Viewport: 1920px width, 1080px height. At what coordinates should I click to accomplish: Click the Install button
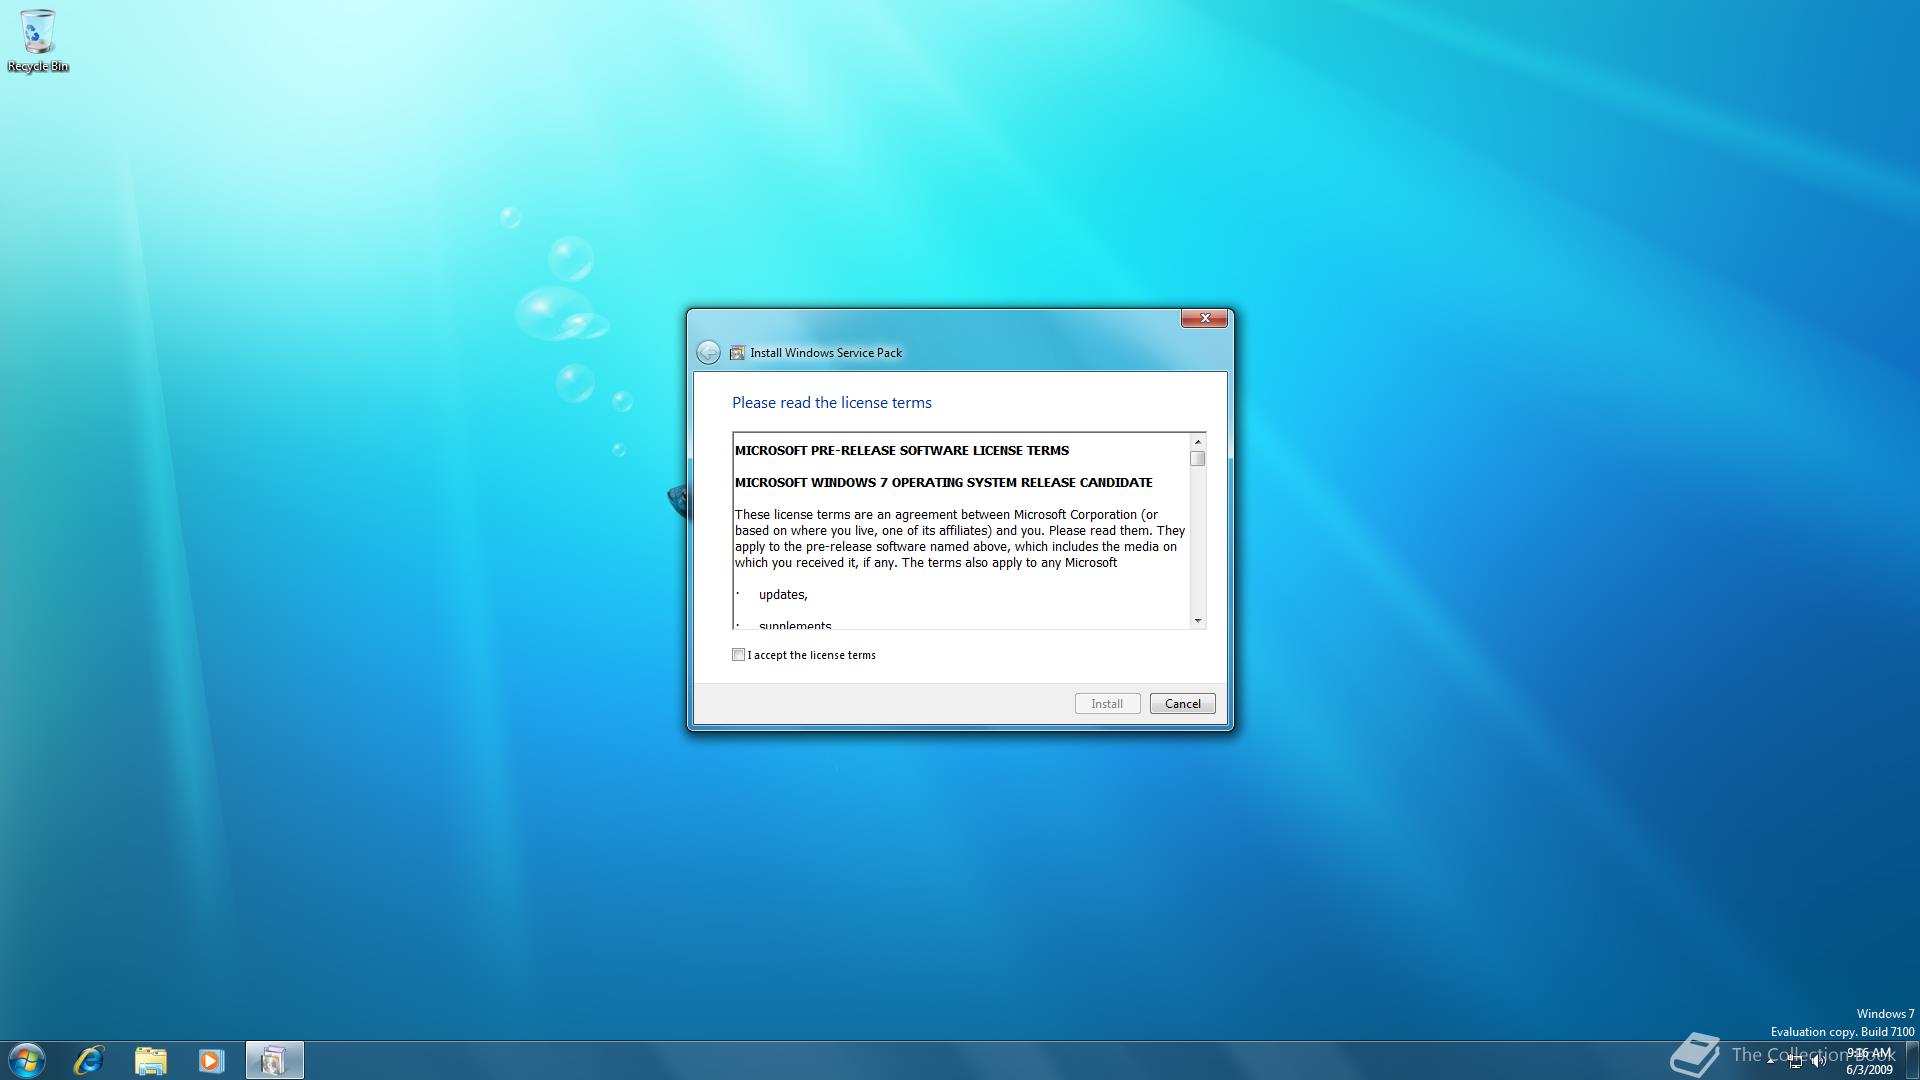coord(1107,704)
